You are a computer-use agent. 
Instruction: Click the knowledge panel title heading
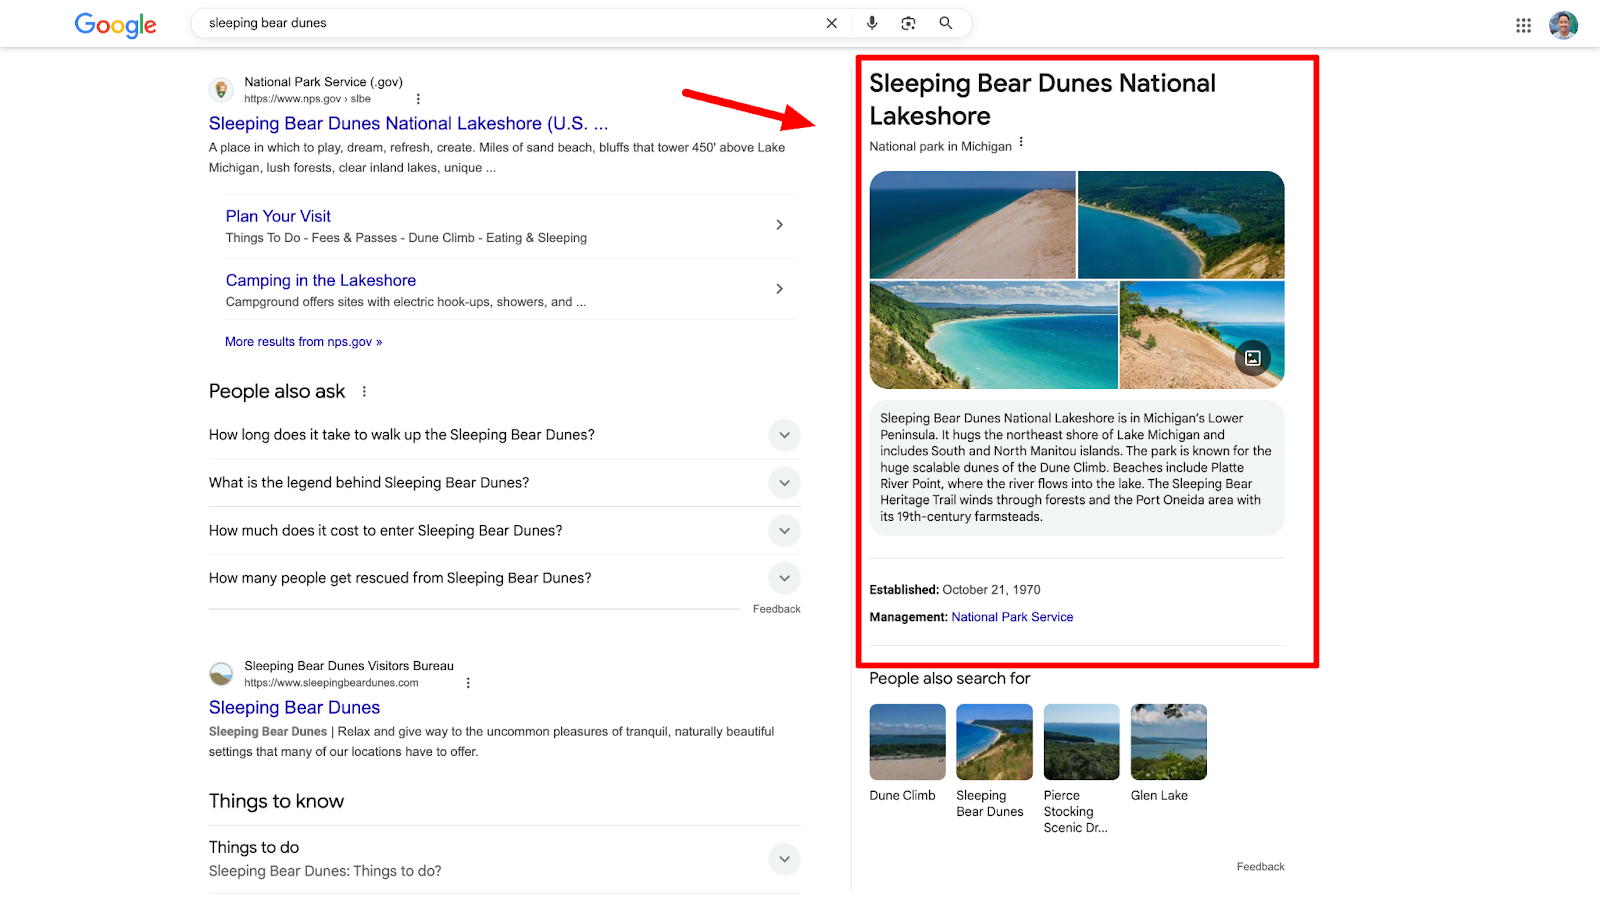pos(1042,100)
